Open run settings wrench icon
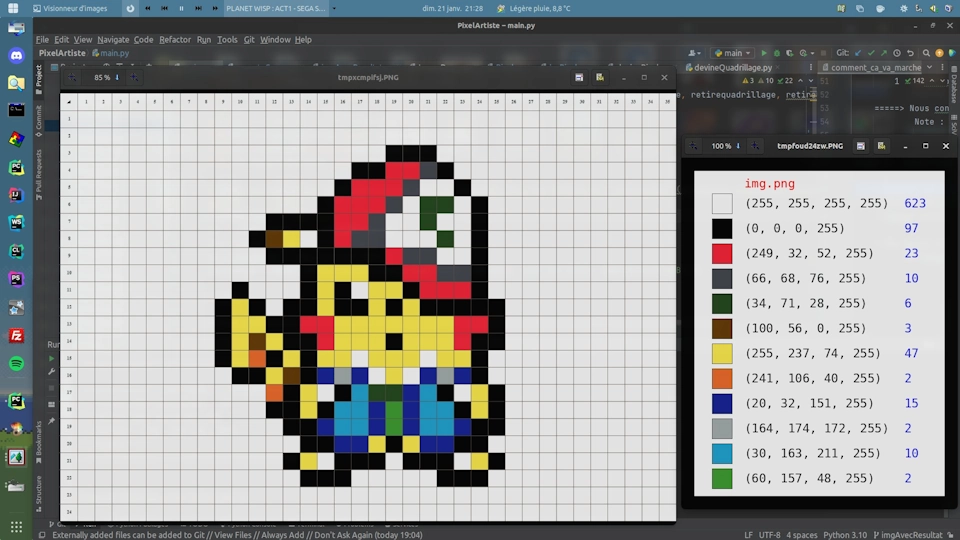960x540 pixels. [51, 372]
